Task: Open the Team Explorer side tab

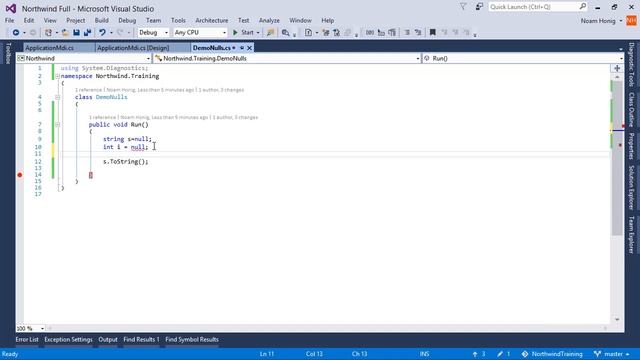Action: tap(631, 235)
